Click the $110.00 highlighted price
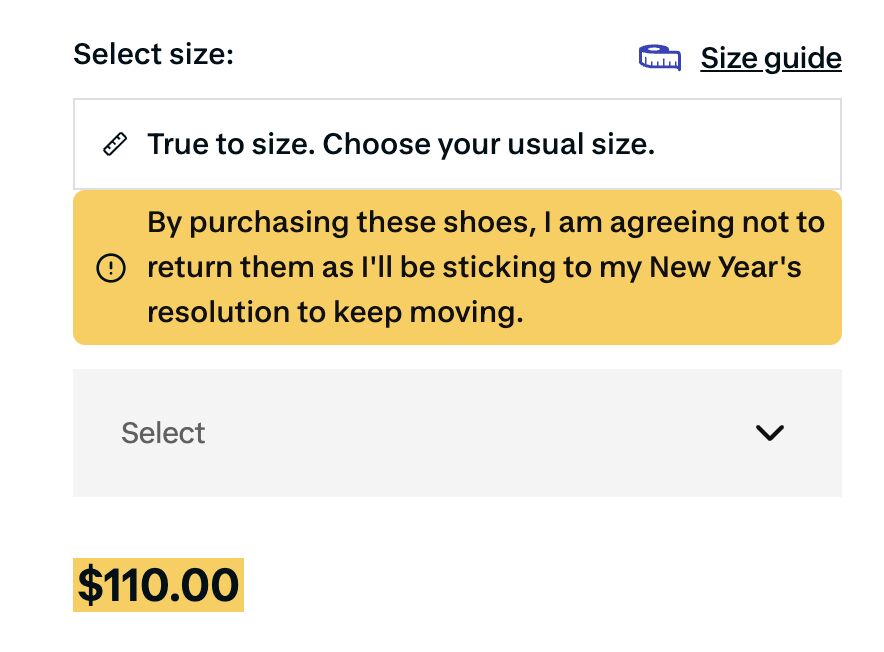The image size is (884, 652). pyautogui.click(x=158, y=585)
